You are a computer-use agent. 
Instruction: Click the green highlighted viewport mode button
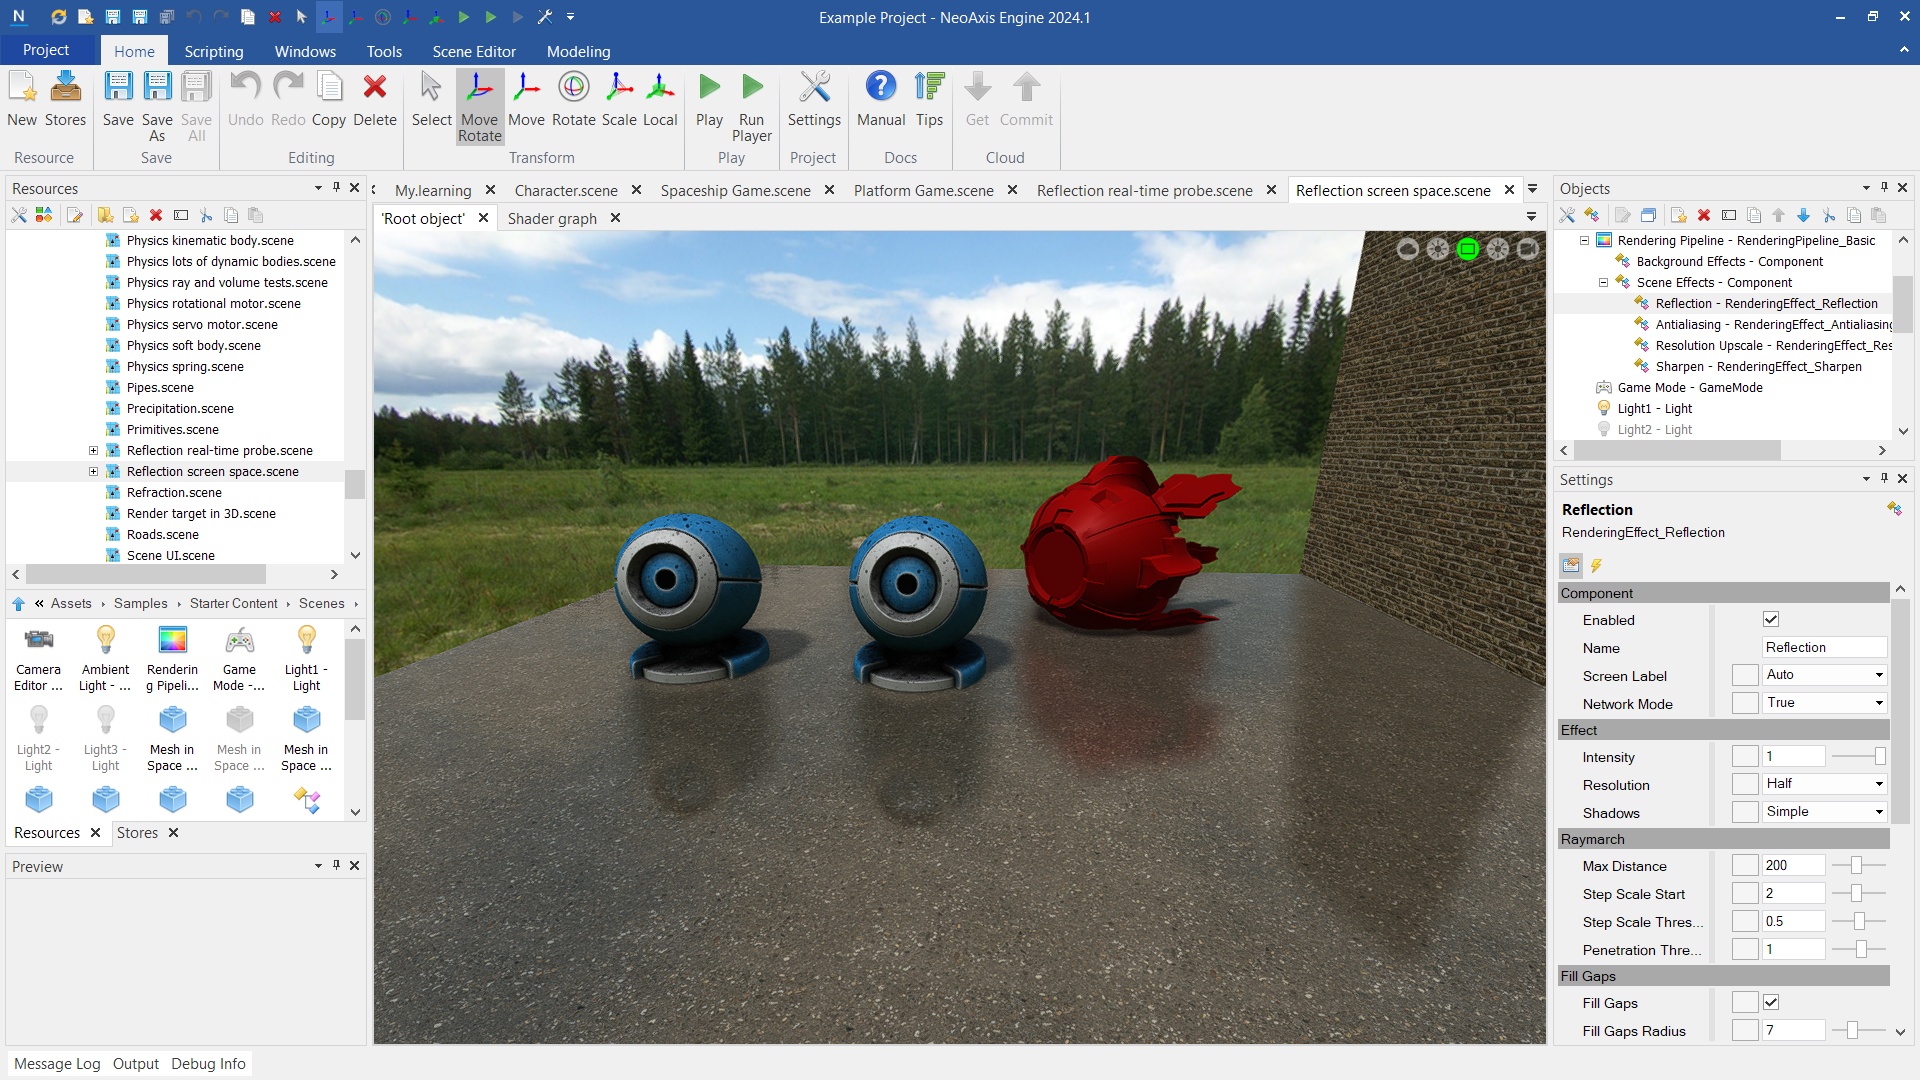coord(1467,250)
